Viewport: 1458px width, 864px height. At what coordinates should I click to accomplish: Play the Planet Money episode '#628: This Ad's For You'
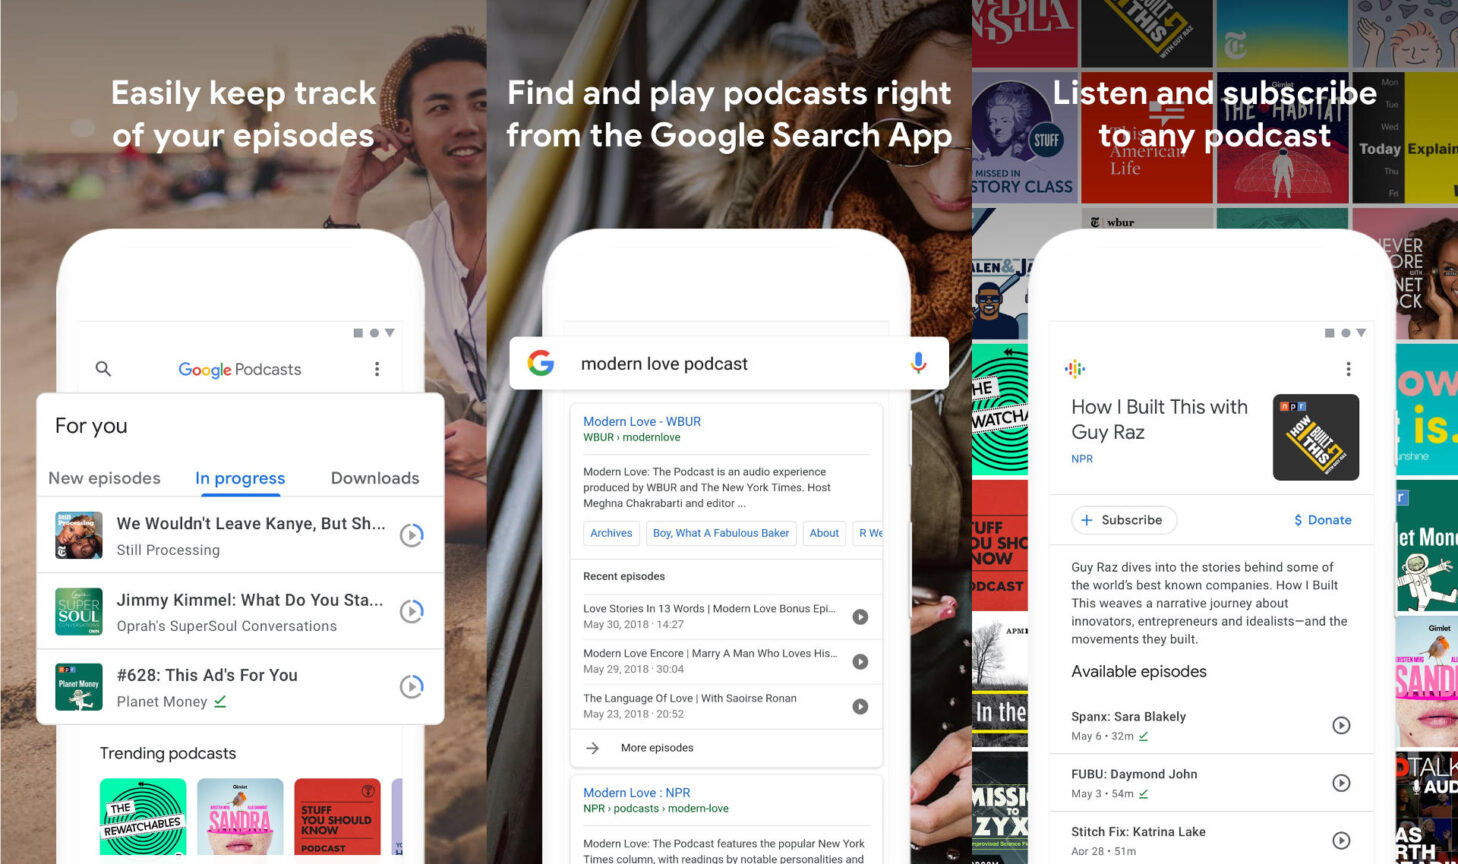click(x=411, y=686)
